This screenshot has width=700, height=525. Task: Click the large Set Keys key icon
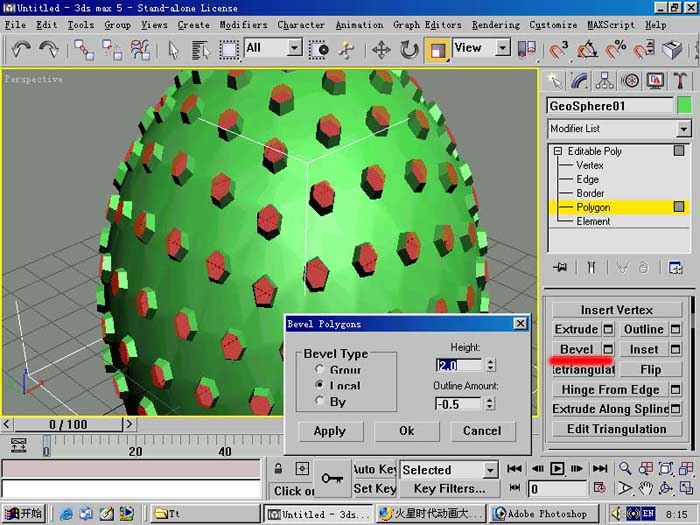[x=332, y=479]
